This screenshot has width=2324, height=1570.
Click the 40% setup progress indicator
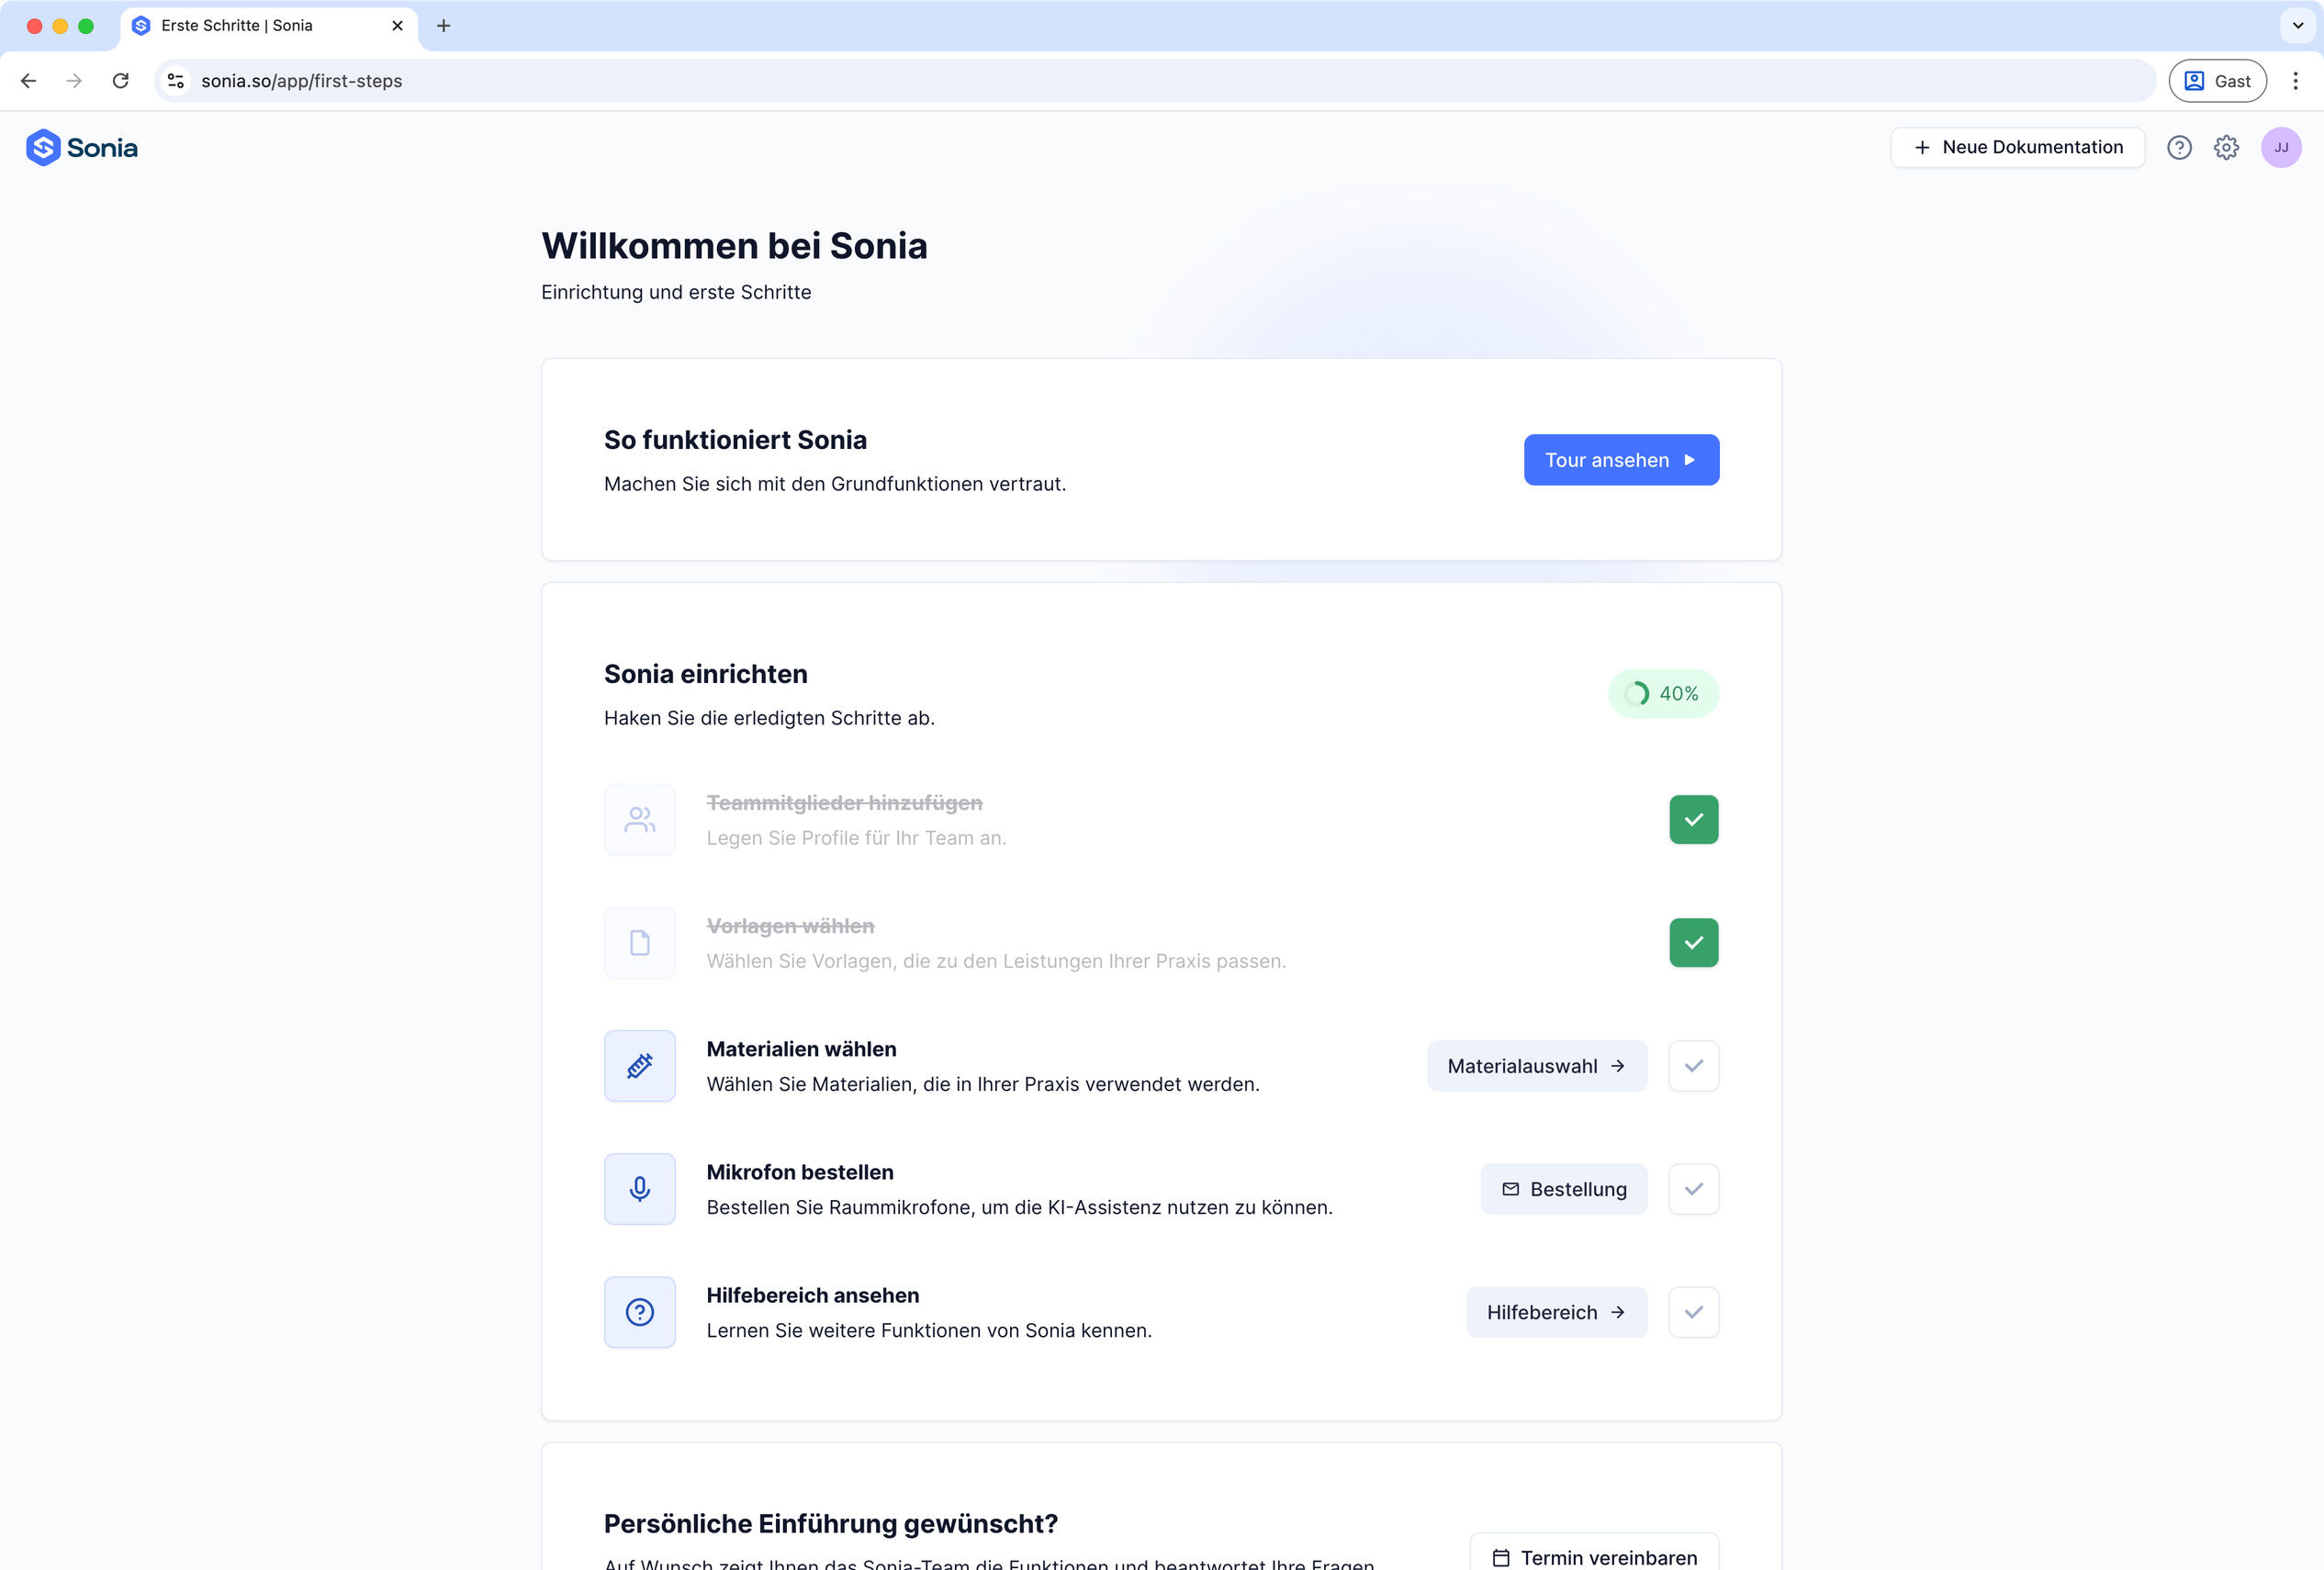(1663, 693)
